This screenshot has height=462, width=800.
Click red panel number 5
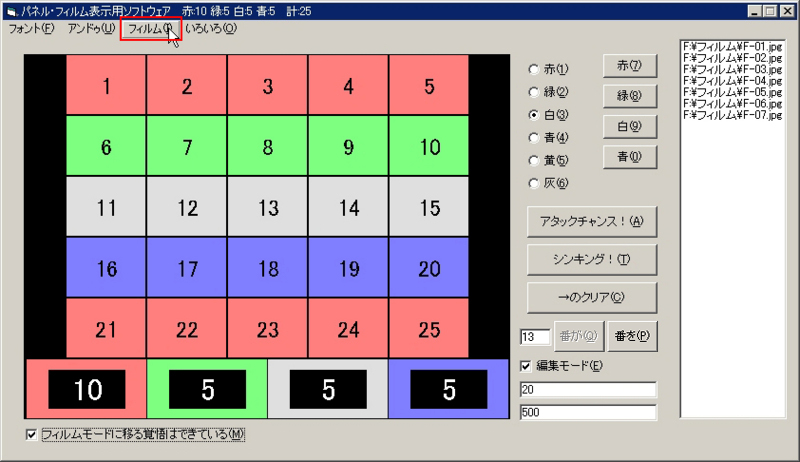point(429,85)
